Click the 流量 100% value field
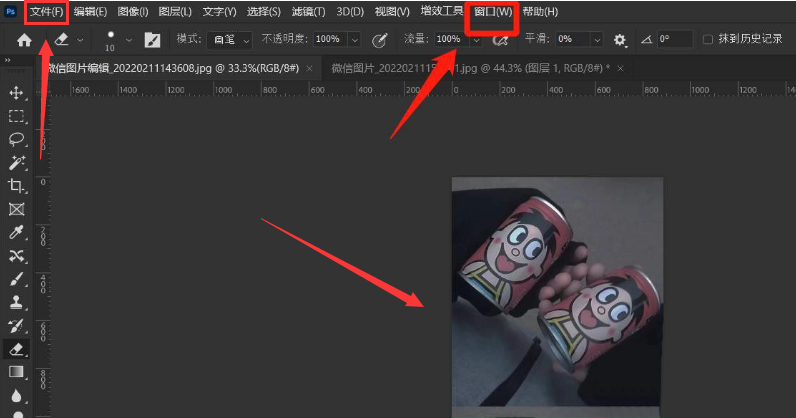This screenshot has height=418, width=796. pos(451,39)
